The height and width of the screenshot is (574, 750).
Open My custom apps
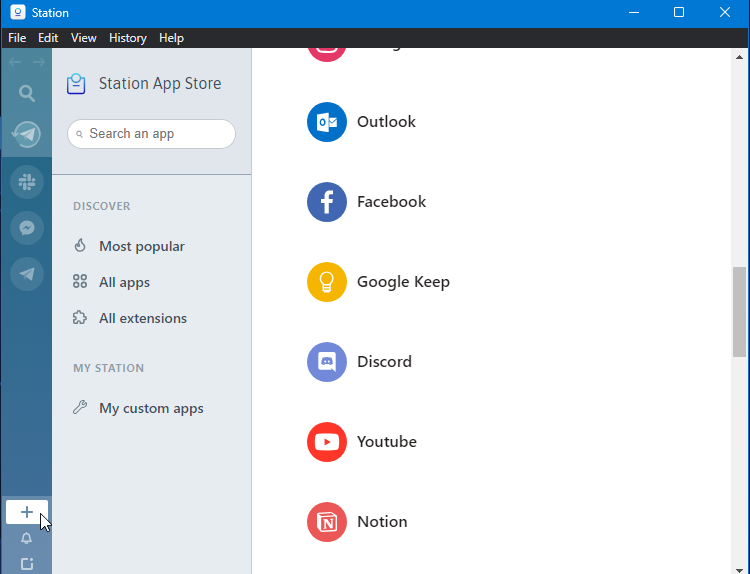[x=151, y=408]
